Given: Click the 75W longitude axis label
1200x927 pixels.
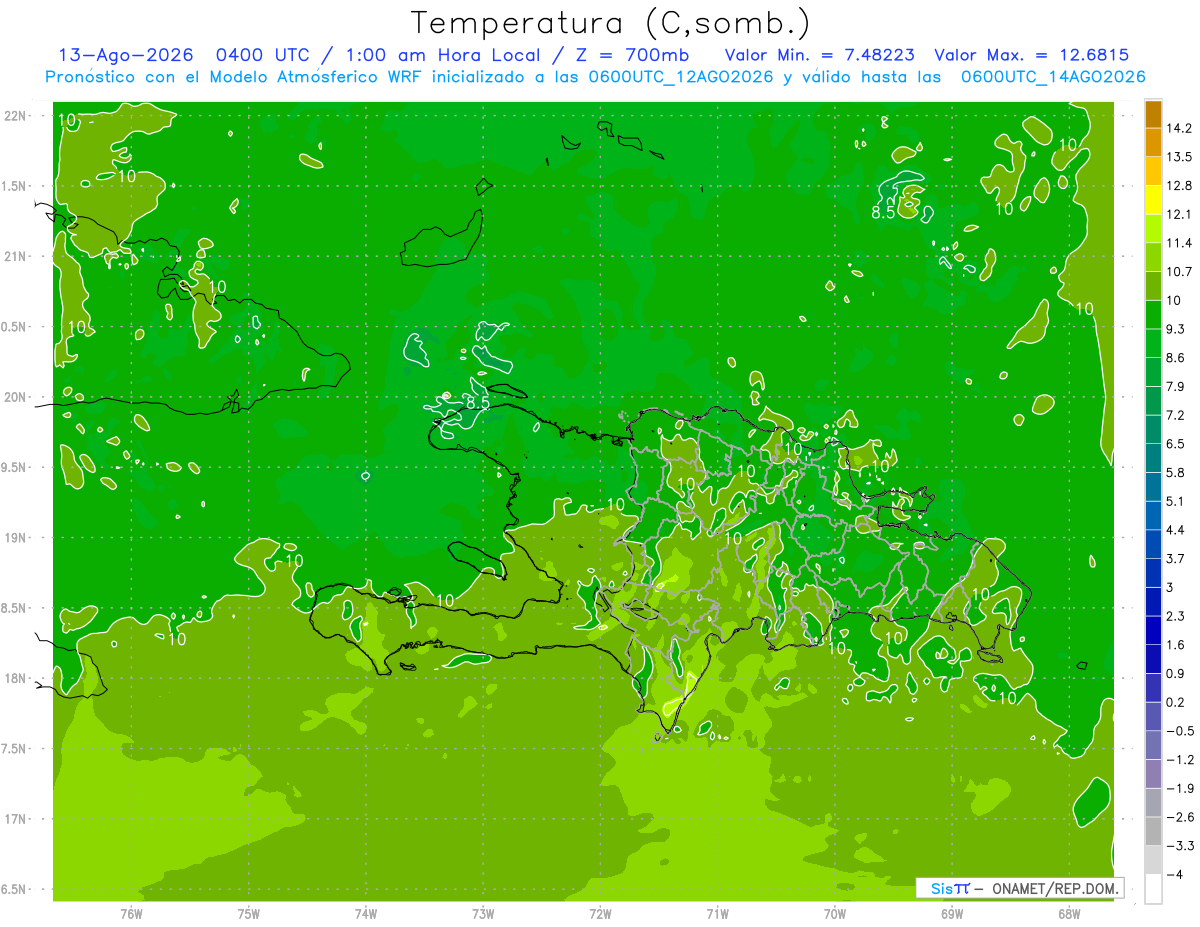Looking at the screenshot, I should point(249,914).
